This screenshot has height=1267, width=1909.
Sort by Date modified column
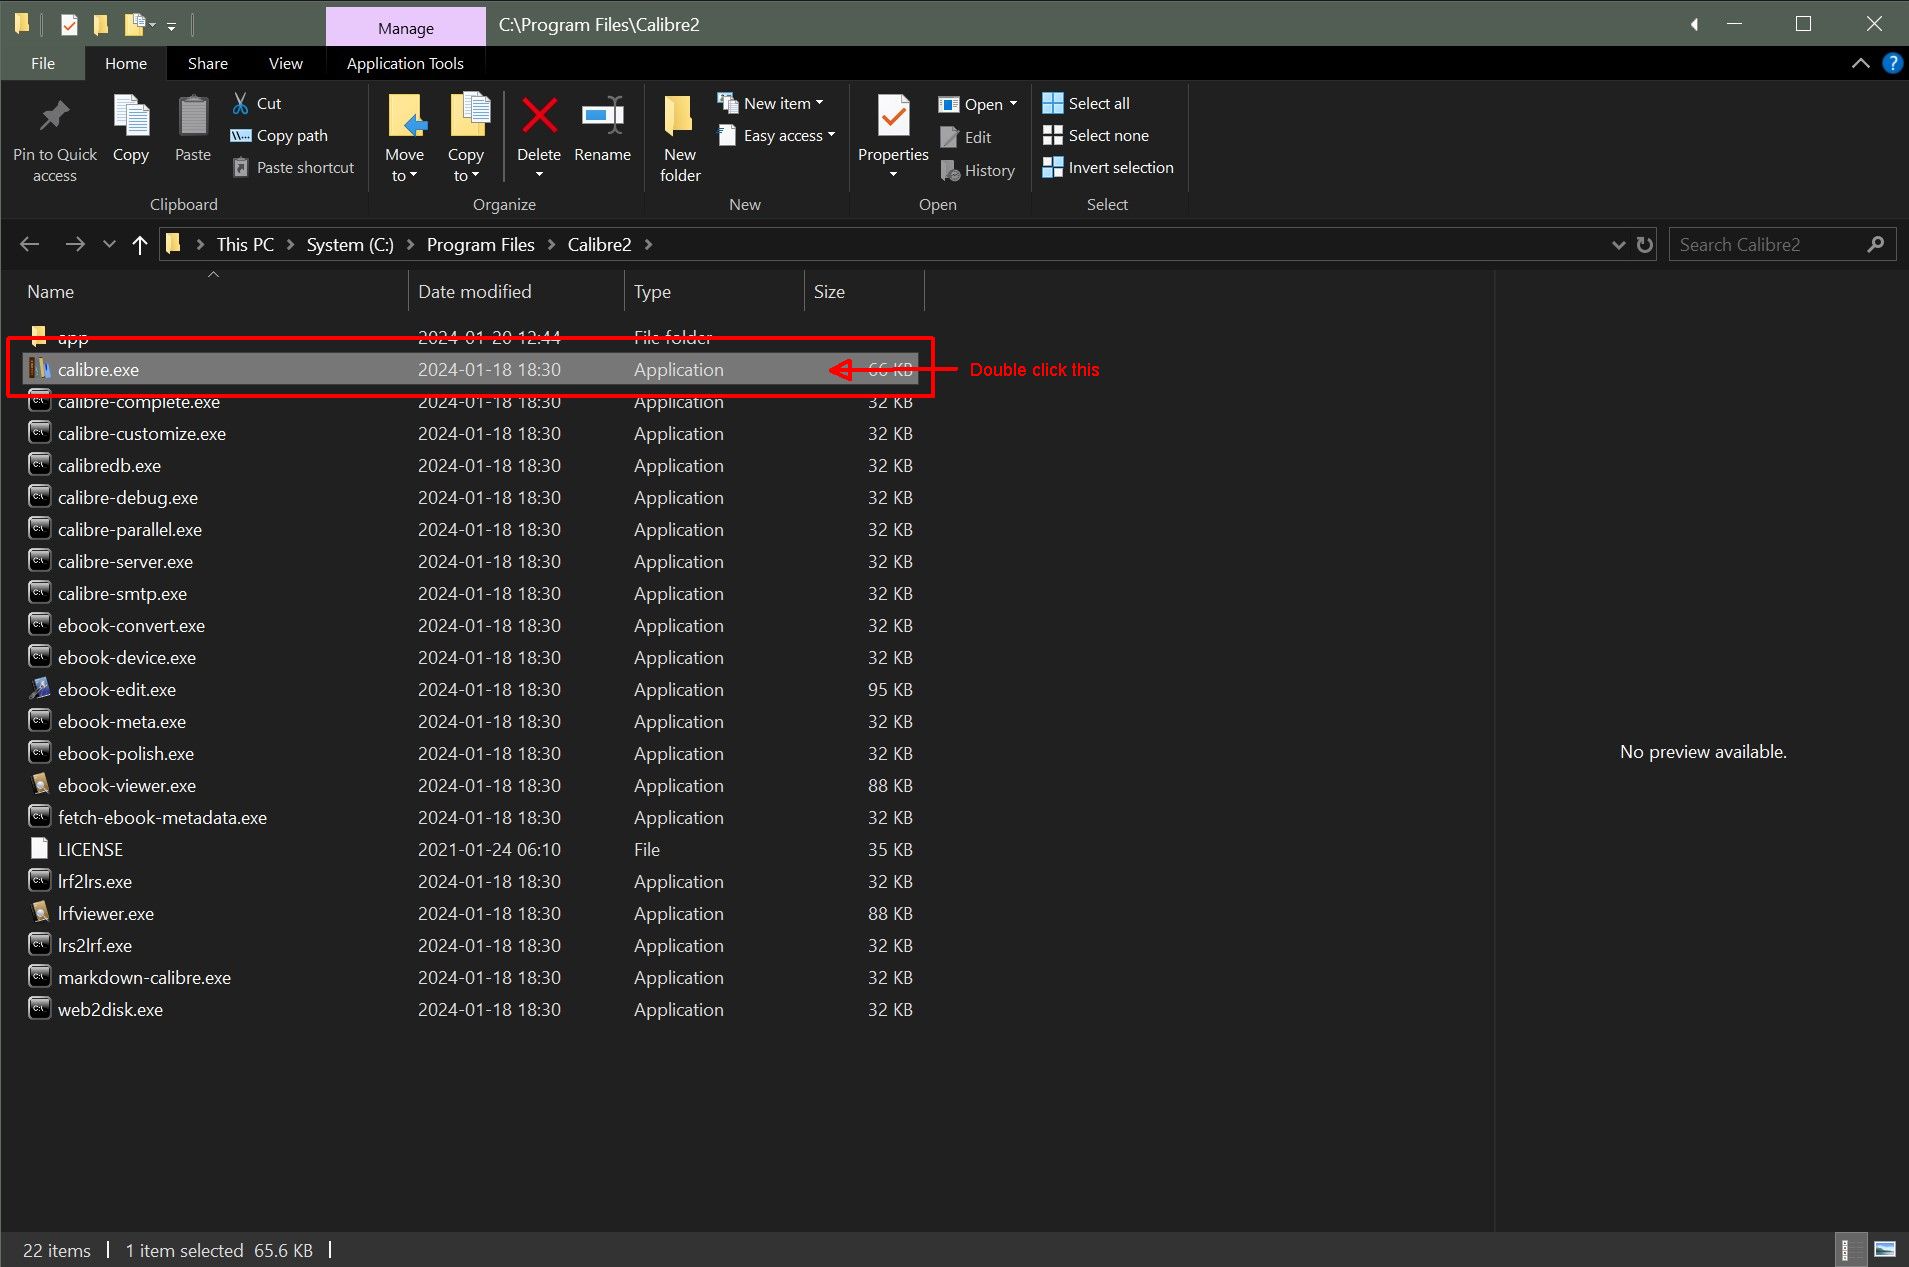(516, 291)
